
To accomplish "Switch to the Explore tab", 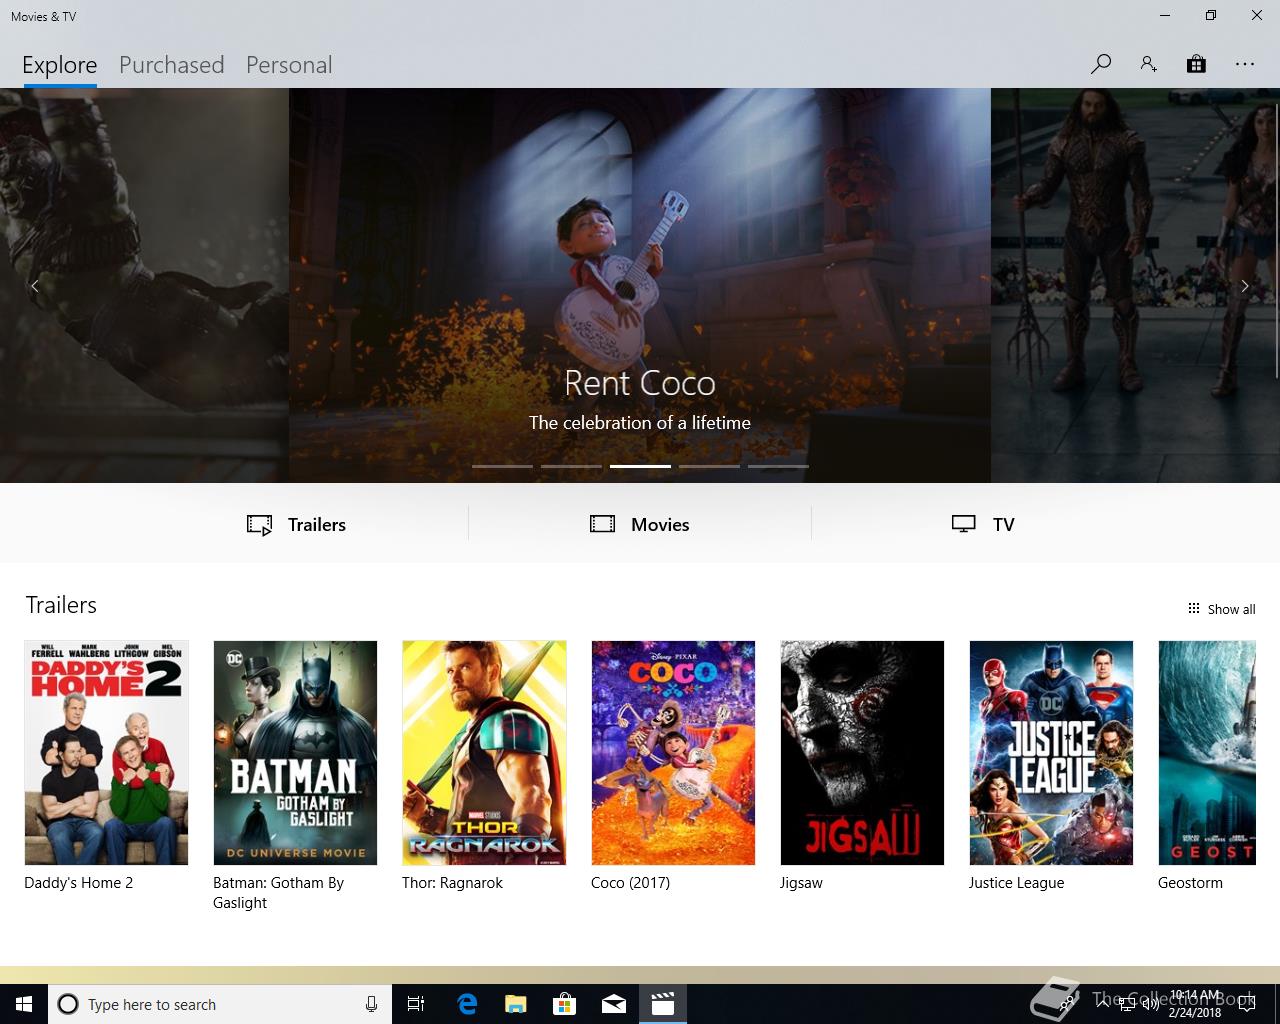I will pyautogui.click(x=60, y=65).
